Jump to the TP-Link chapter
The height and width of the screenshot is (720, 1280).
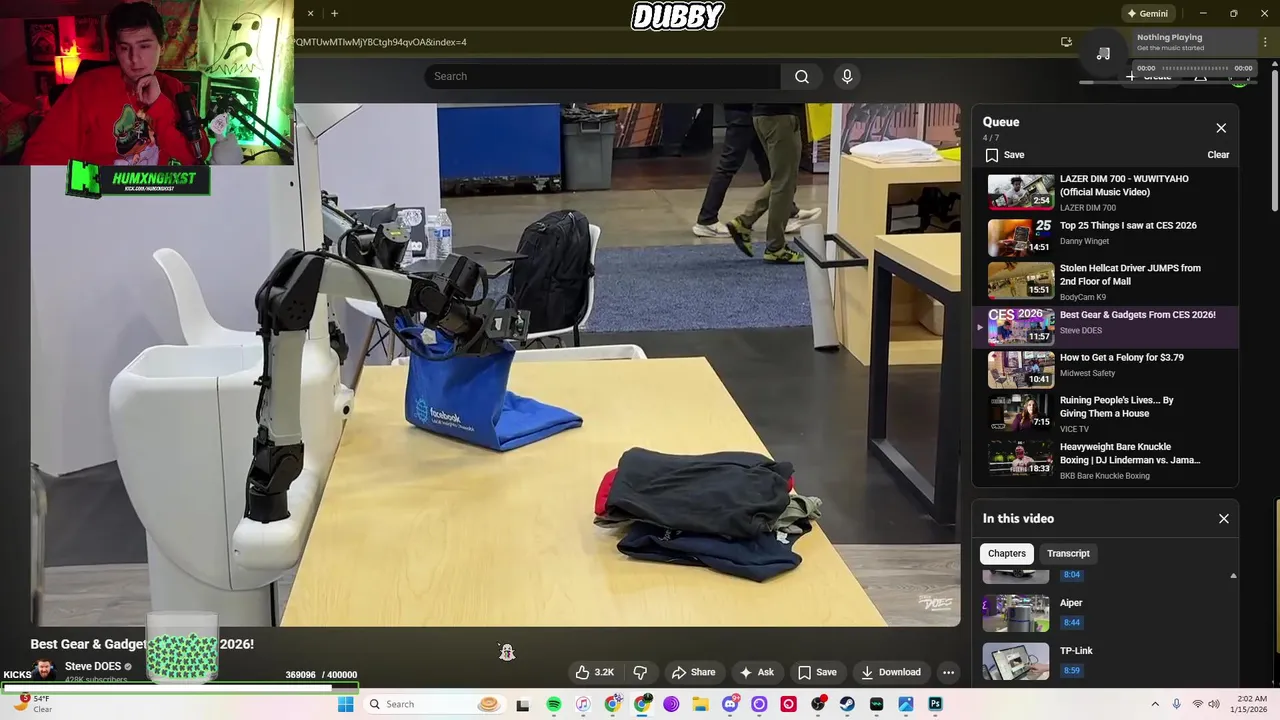1105,659
